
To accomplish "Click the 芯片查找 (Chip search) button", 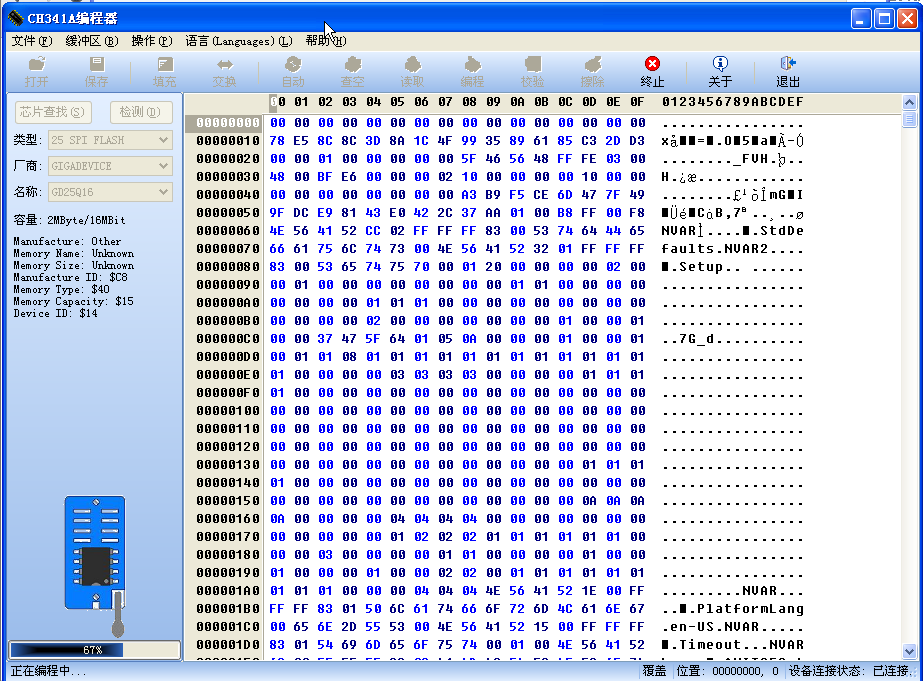I will [52, 112].
